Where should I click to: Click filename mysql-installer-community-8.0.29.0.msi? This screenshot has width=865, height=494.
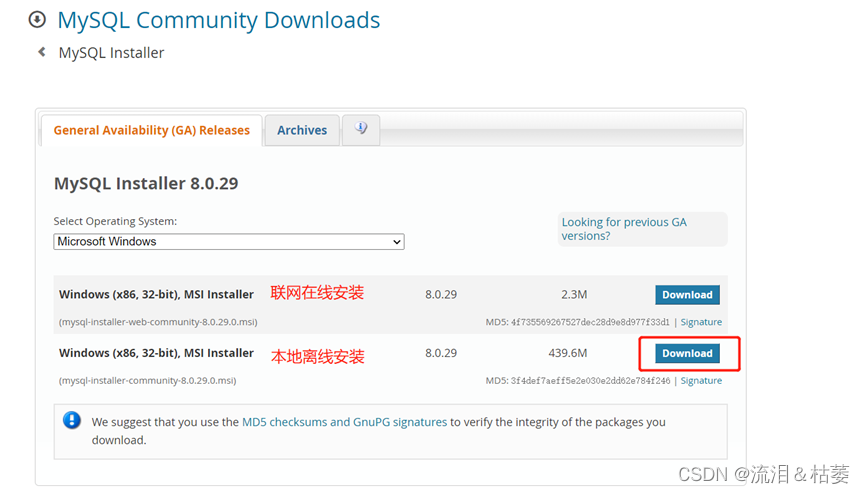(148, 380)
